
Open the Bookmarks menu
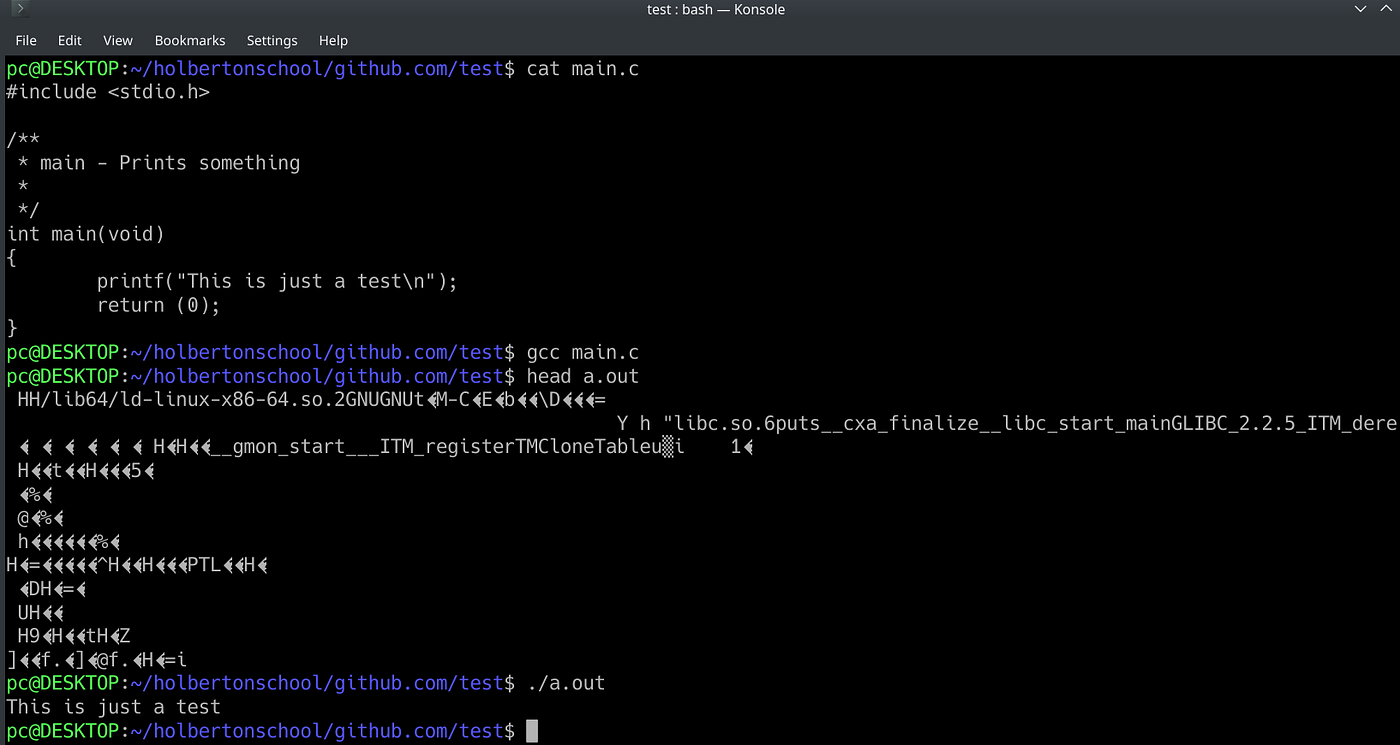(189, 40)
